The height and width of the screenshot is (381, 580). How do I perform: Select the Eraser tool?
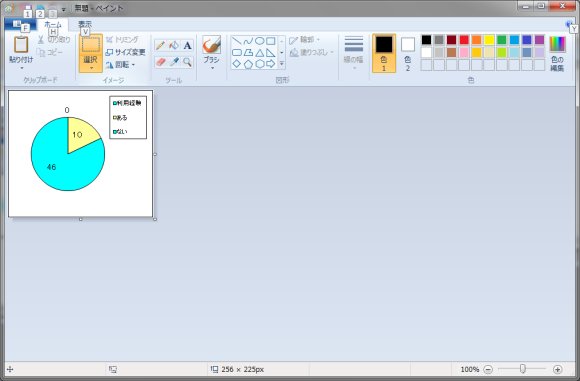(160, 62)
